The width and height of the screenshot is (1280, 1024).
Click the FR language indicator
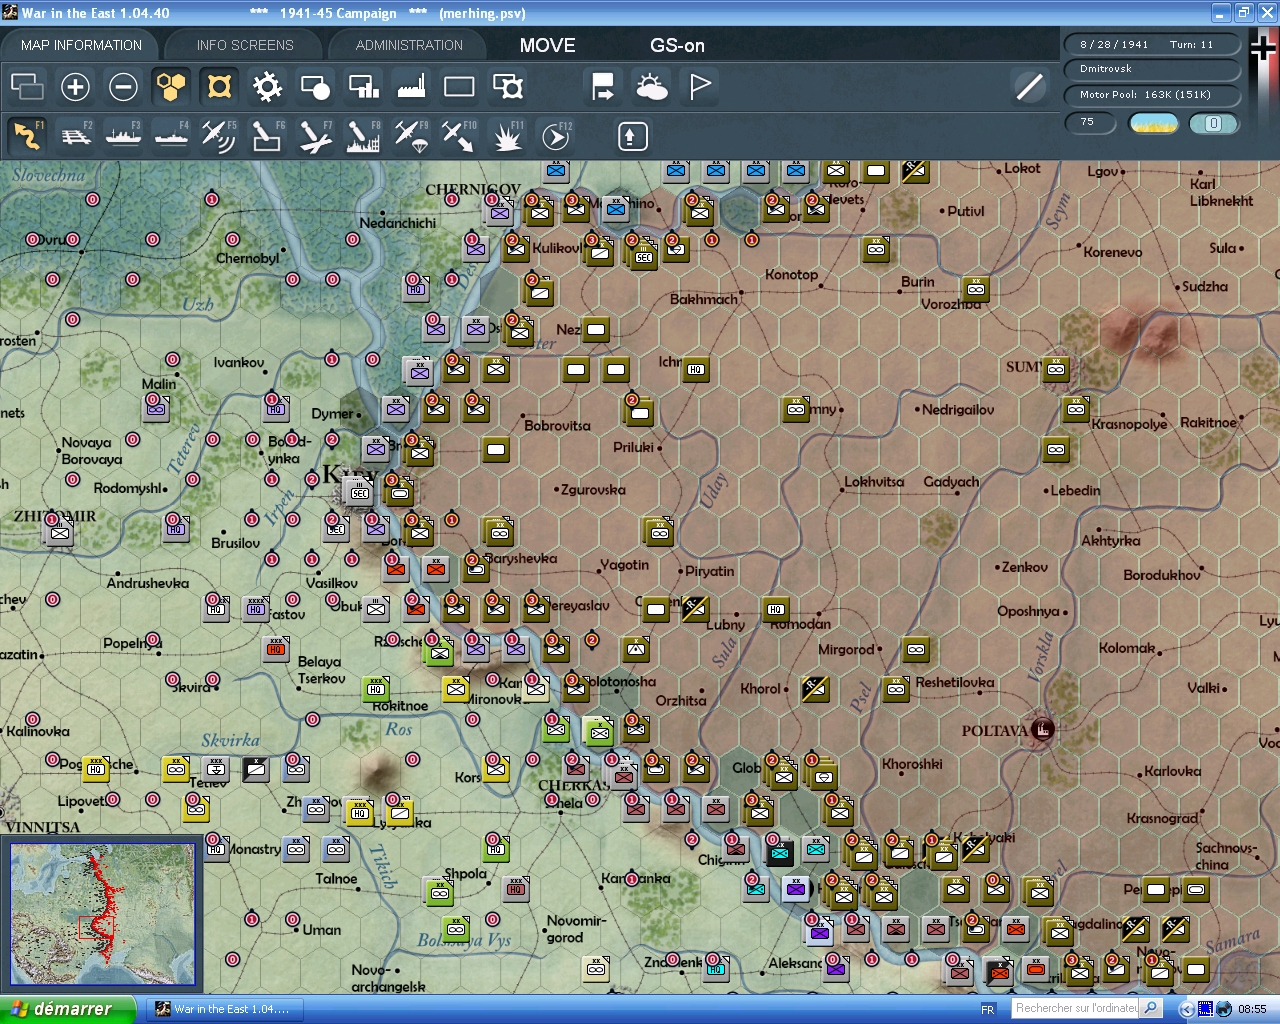988,1009
